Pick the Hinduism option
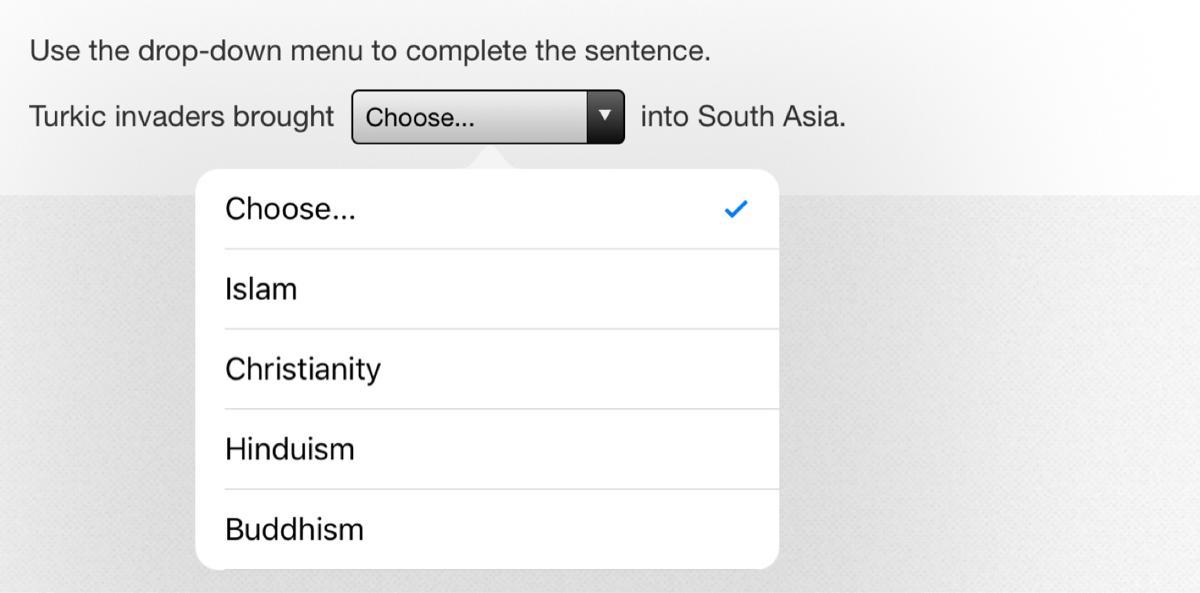The image size is (1200, 593). point(290,449)
